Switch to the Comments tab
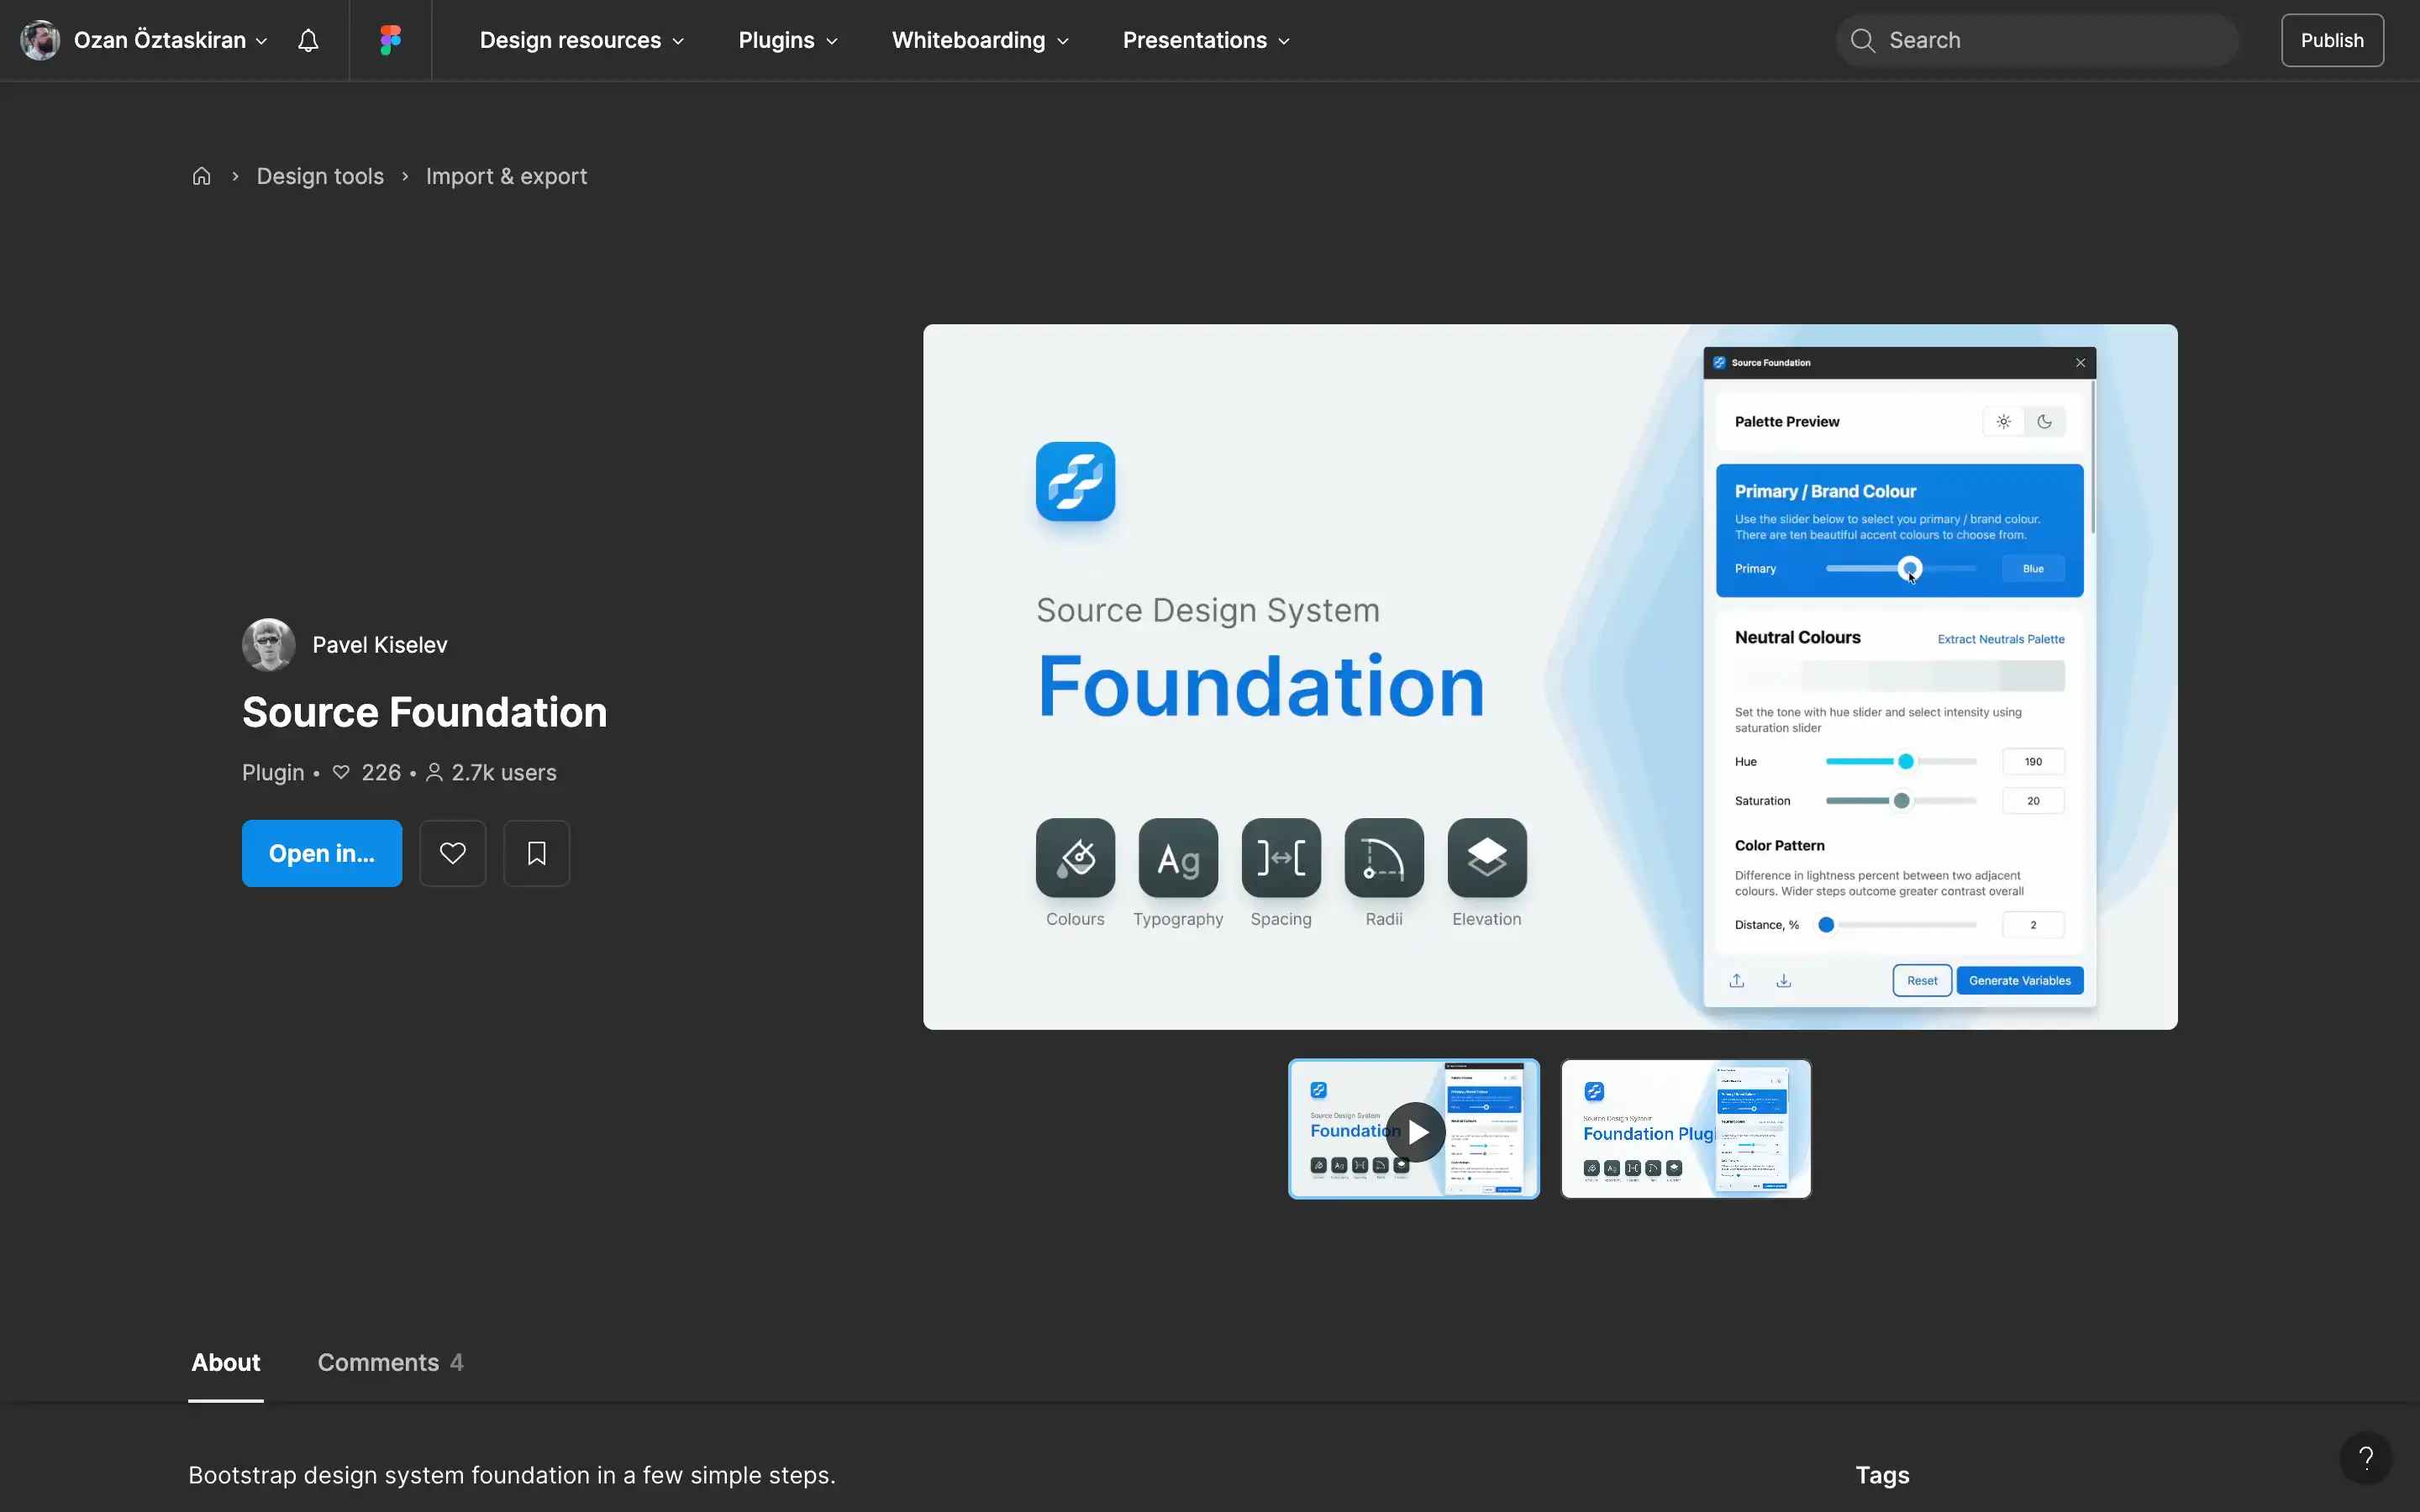The width and height of the screenshot is (2420, 1512). point(390,1362)
